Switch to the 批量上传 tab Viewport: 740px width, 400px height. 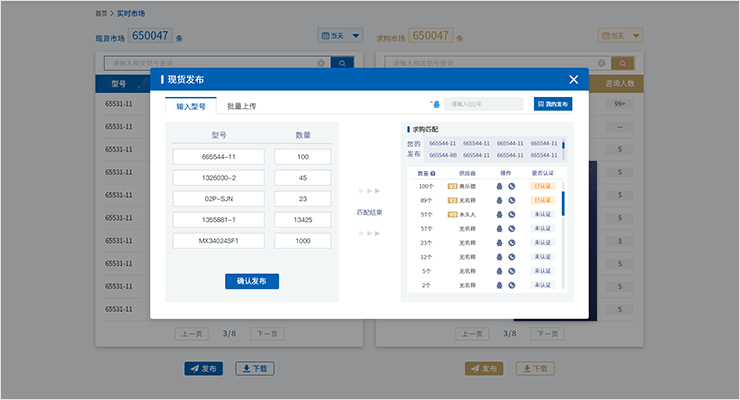[242, 106]
